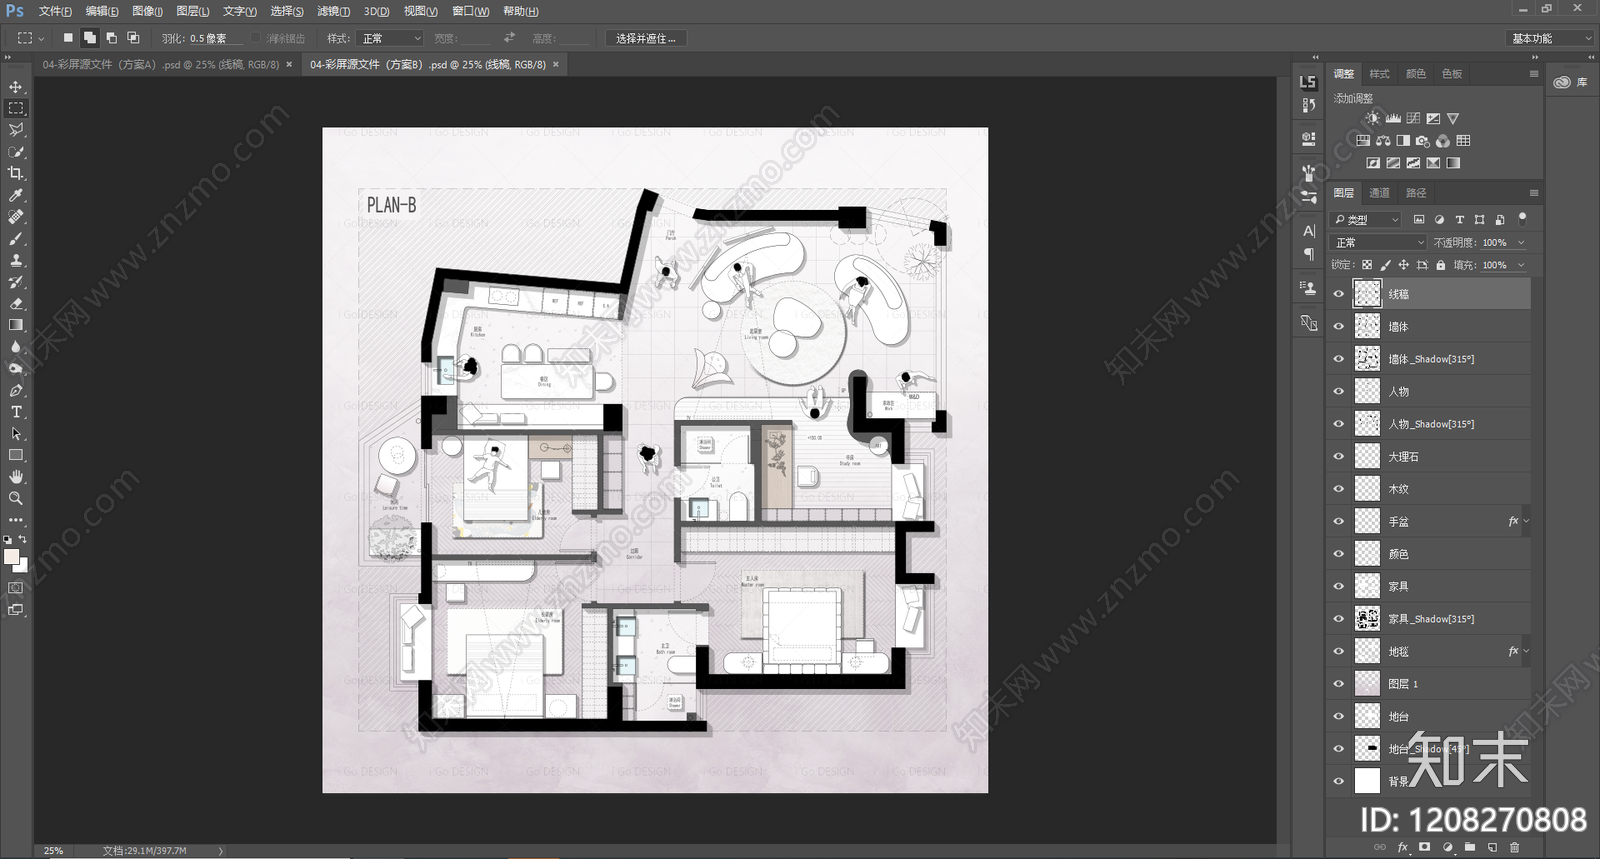Hide the 大理石 layer
The width and height of the screenshot is (1600, 859).
click(x=1339, y=456)
